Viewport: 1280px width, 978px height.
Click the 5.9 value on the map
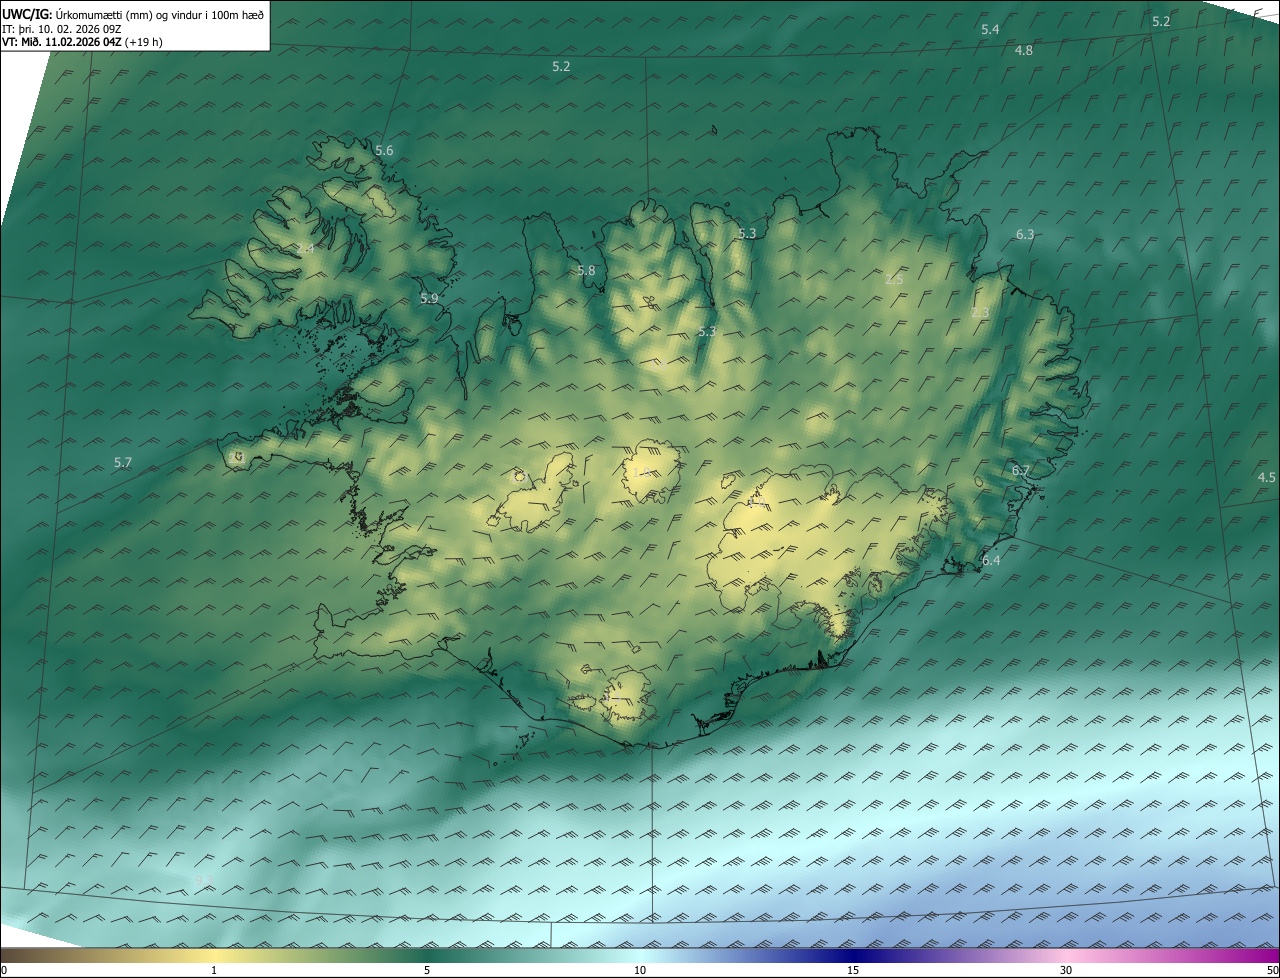429,299
